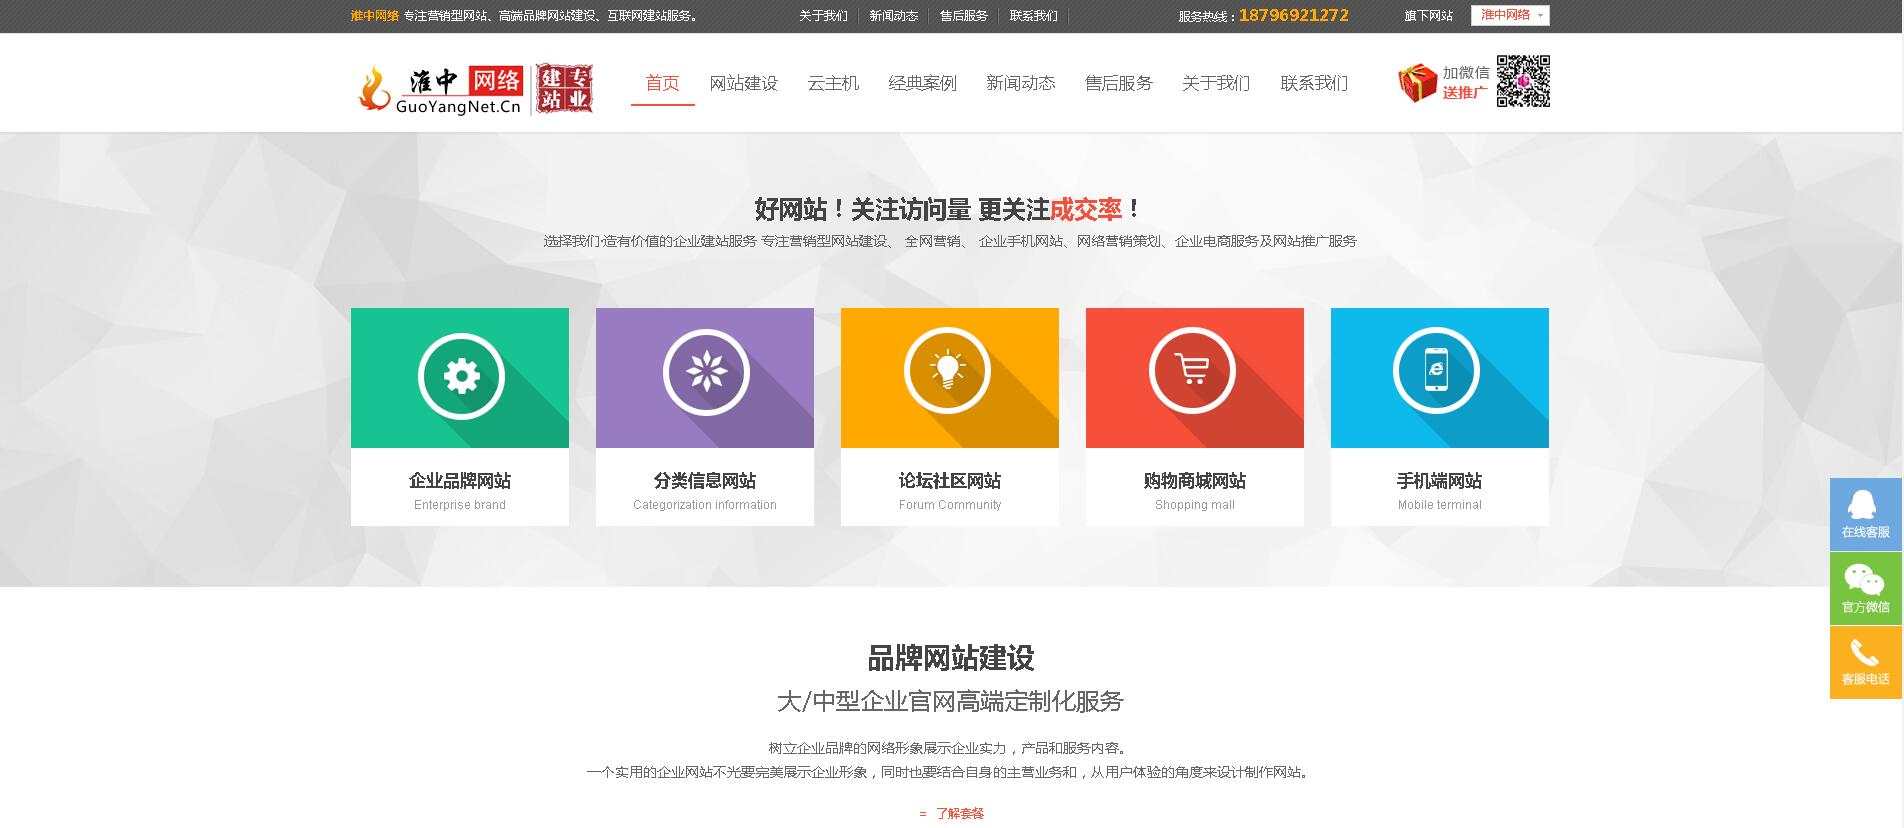Click the QR code image in header
Viewport: 1904px width, 828px height.
click(x=1522, y=81)
